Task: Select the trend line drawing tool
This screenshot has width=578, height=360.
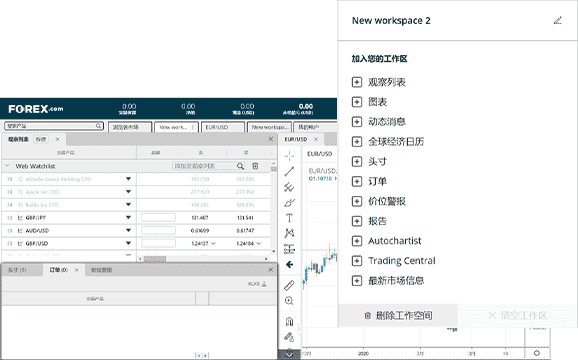Action: click(x=289, y=171)
